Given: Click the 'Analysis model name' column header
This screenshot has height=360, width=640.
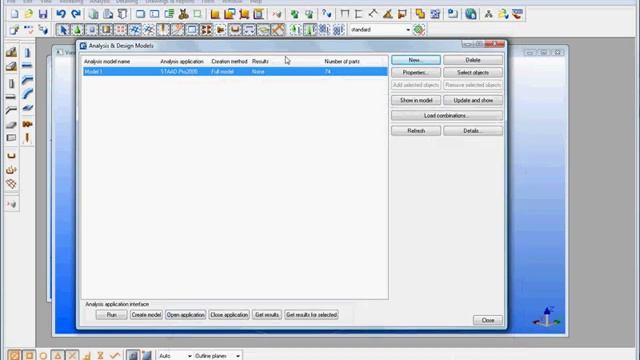Looking at the screenshot, I should click(x=107, y=61).
